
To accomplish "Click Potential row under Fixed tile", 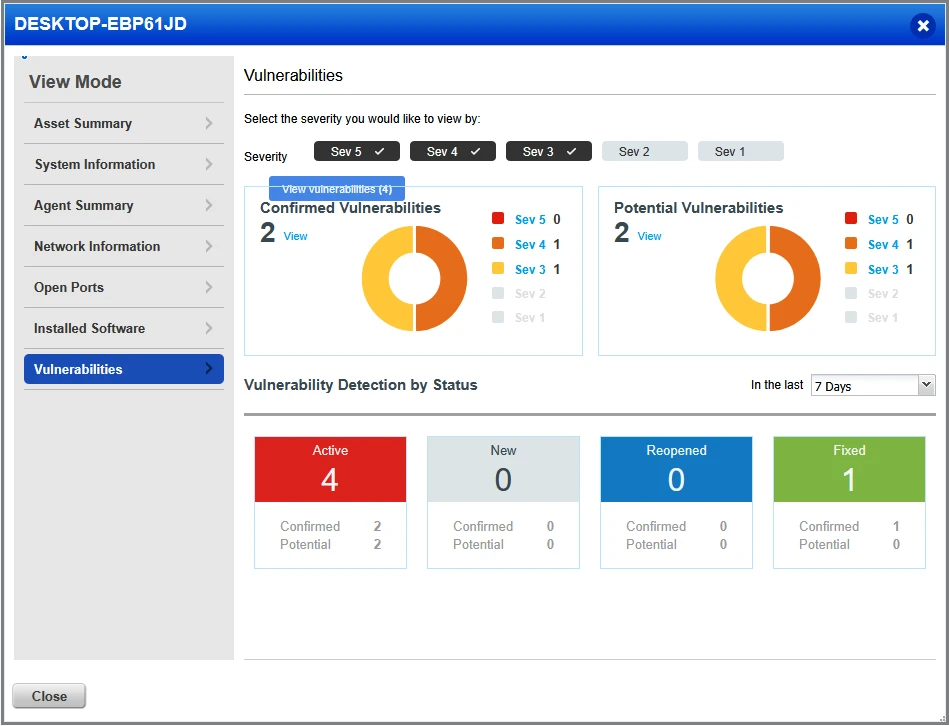I will coord(849,544).
